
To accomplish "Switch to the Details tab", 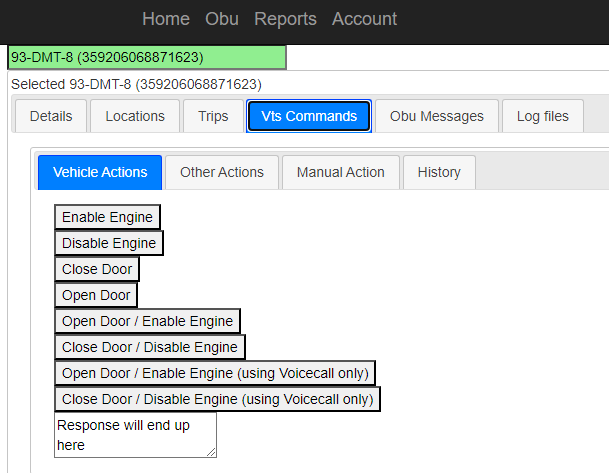I will pos(51,116).
